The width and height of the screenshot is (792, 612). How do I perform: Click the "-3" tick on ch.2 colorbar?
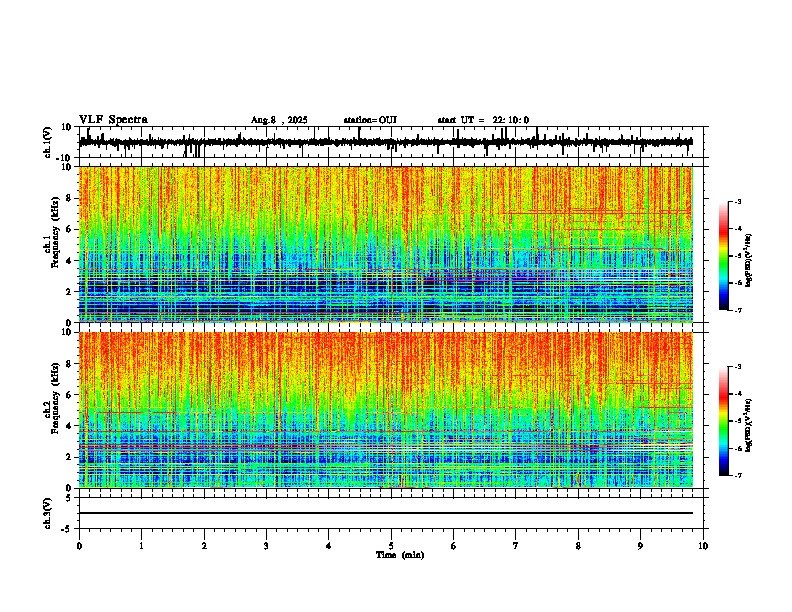click(738, 367)
